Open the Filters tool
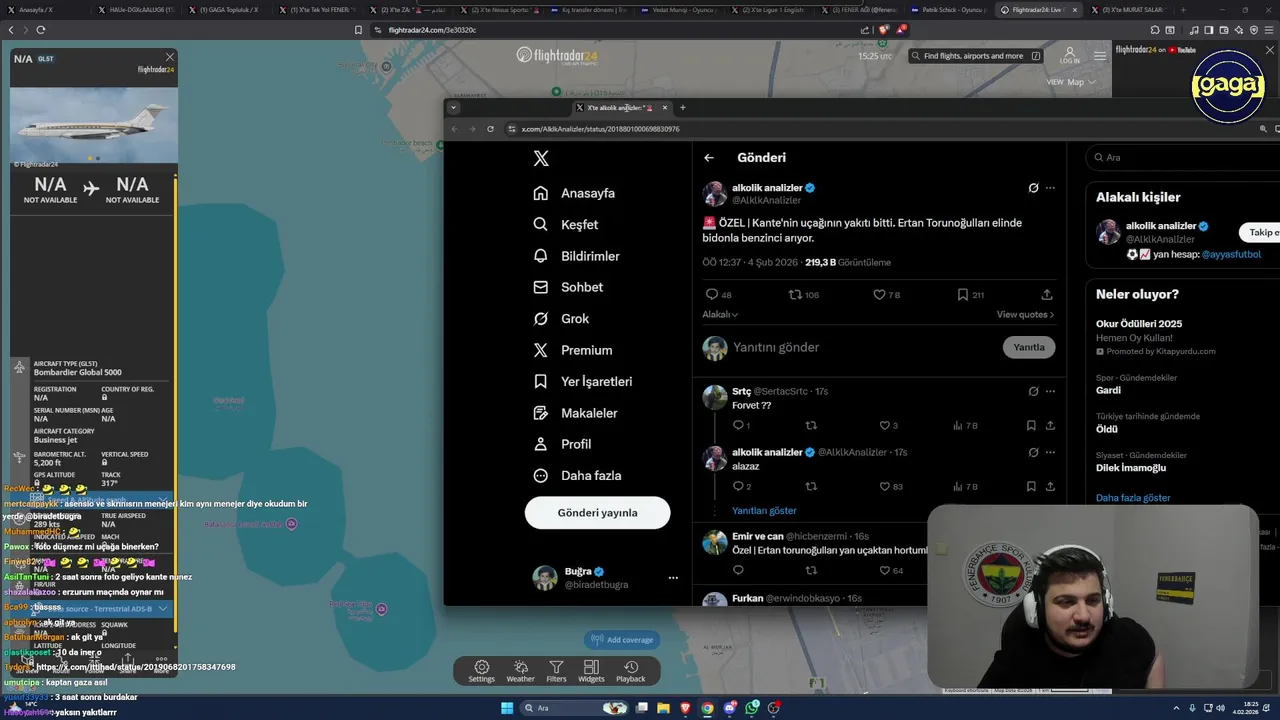This screenshot has height=720, width=1280. click(x=557, y=671)
